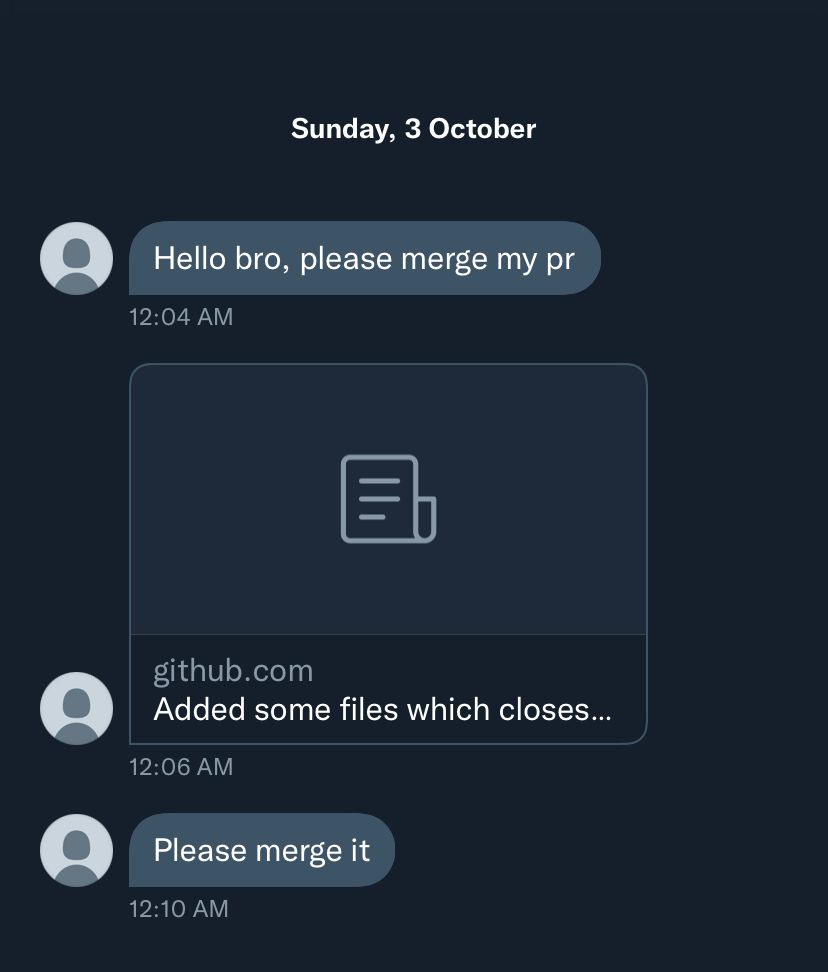
Task: Click the document placeholder icon in link card
Action: tap(389, 499)
